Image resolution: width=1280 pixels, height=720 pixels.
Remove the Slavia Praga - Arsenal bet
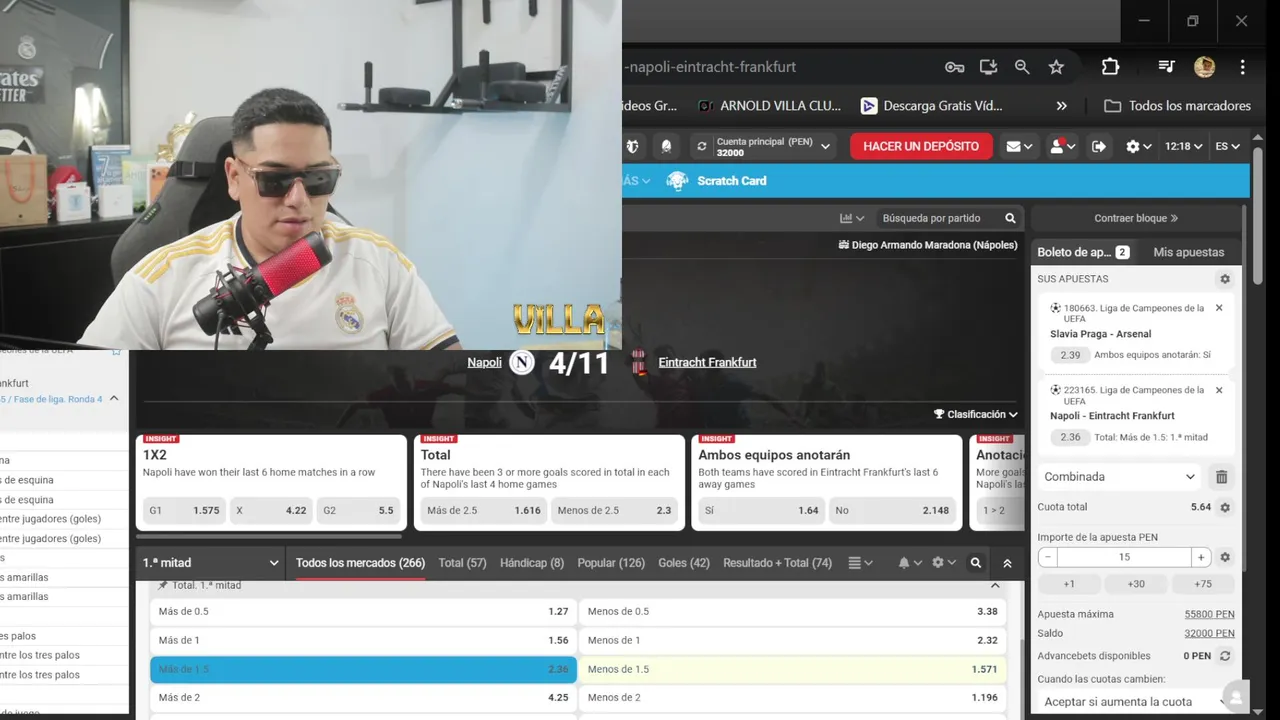tap(1219, 308)
